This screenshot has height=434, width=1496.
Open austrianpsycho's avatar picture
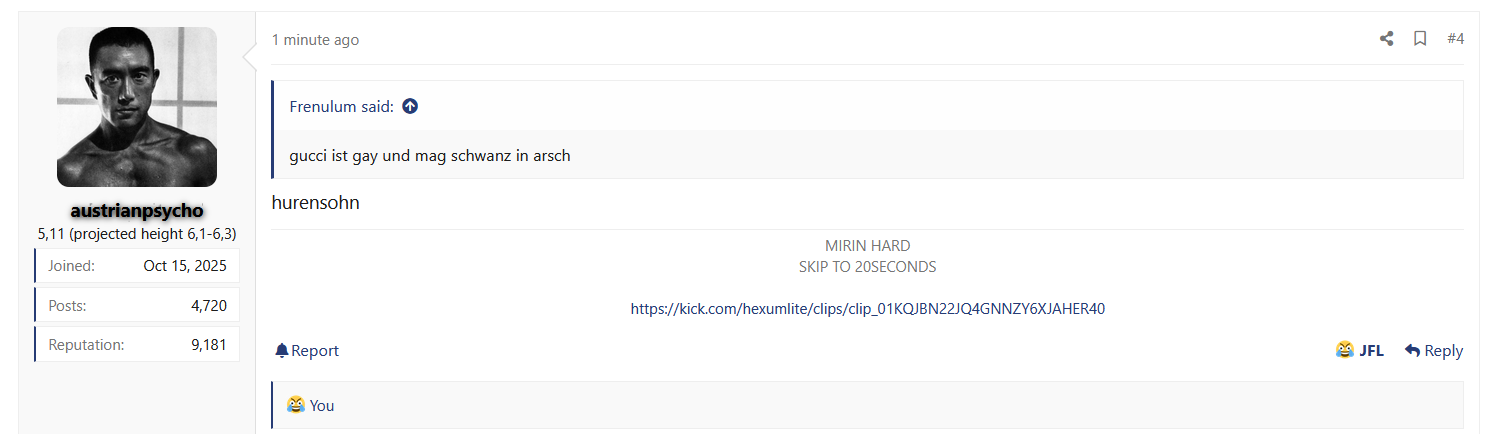[x=137, y=107]
